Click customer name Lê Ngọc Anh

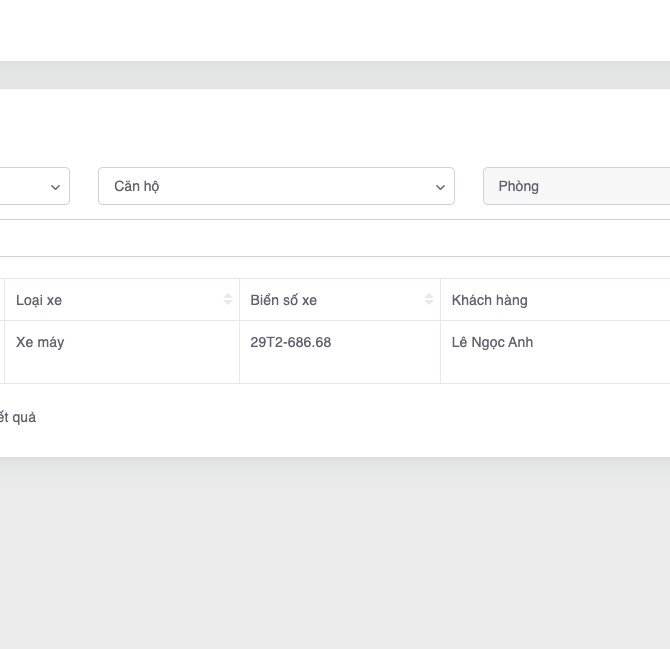click(492, 342)
